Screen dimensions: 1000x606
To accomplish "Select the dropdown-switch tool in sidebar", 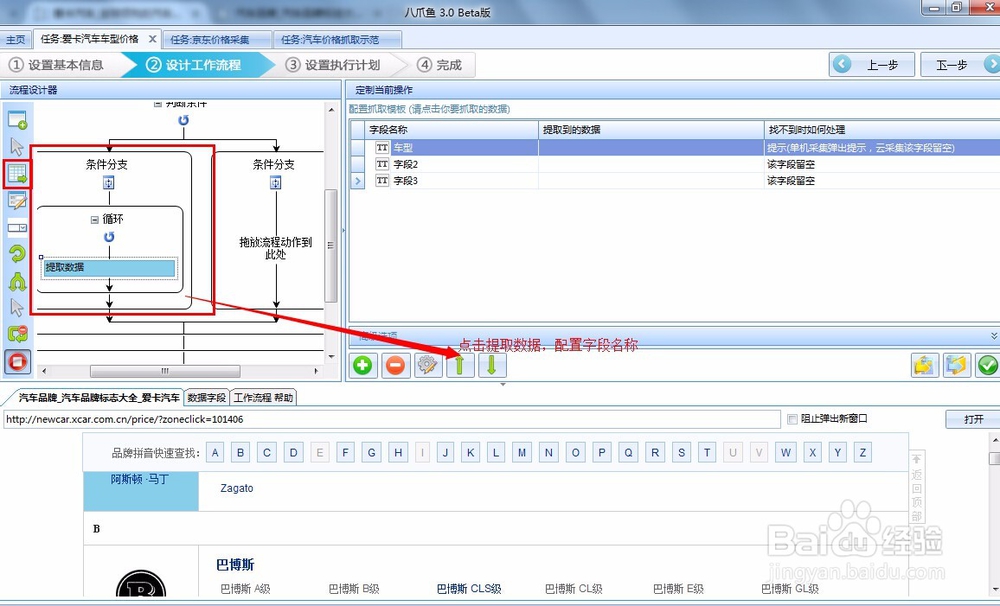I will pos(17,227).
